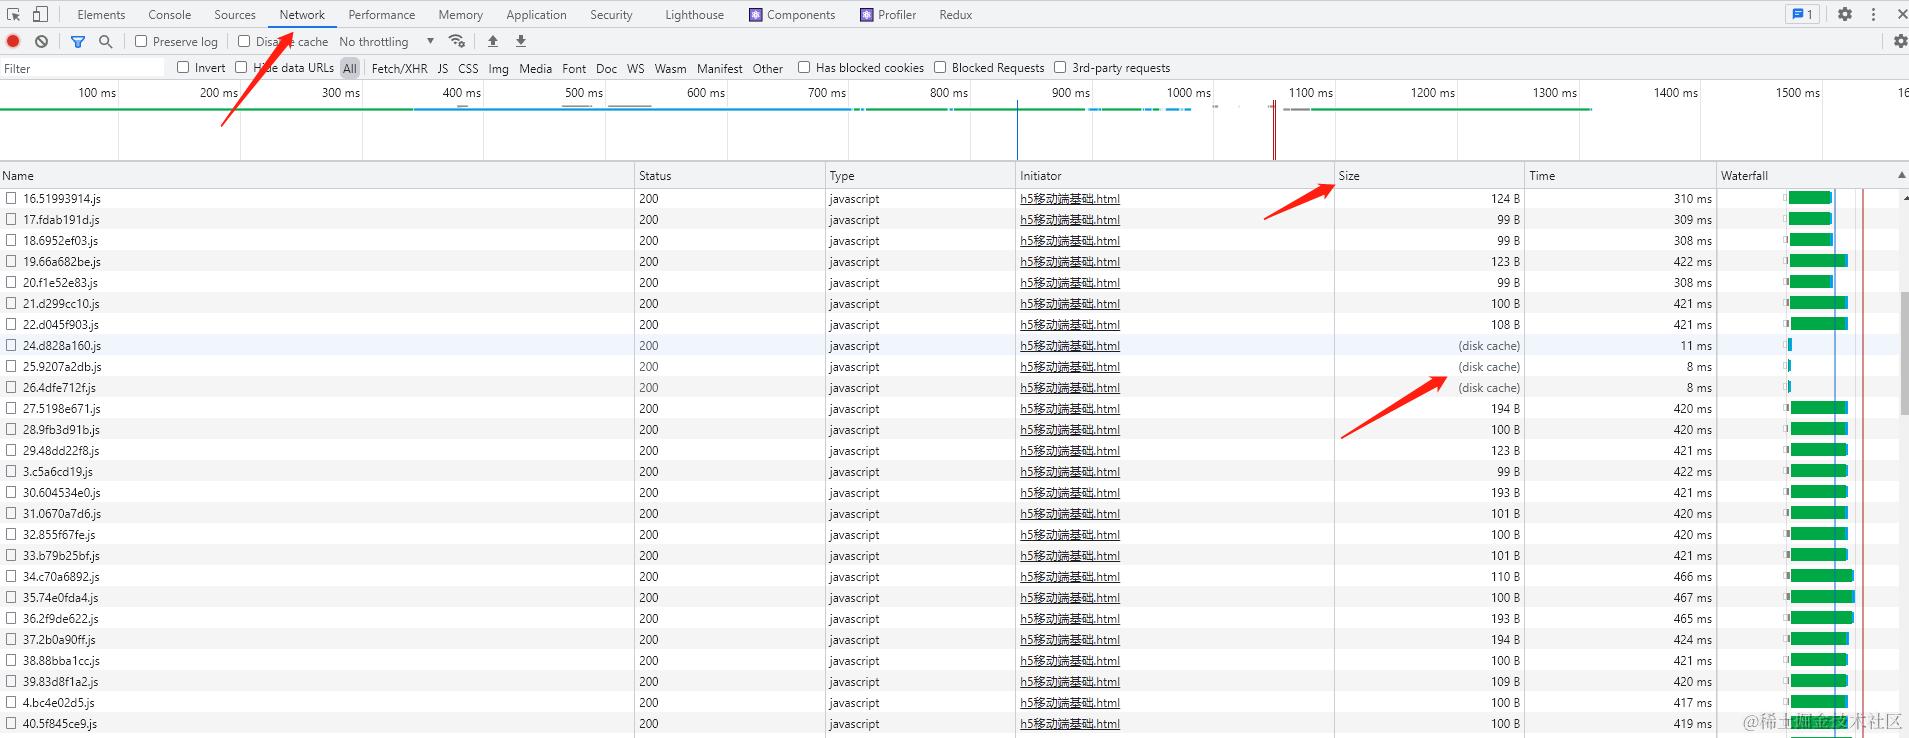Image resolution: width=1909 pixels, height=738 pixels.
Task: Click the import HAR upload arrow
Action: click(493, 41)
